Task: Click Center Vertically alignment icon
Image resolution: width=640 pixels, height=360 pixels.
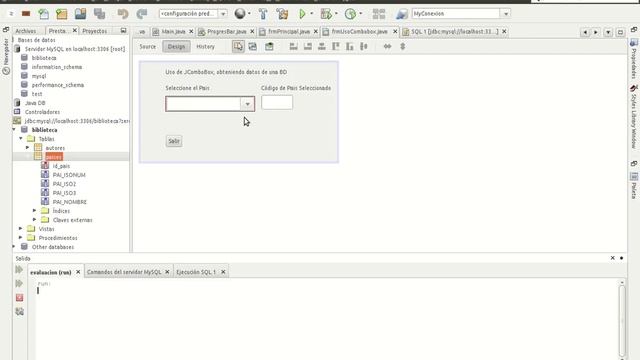Action: point(364,47)
